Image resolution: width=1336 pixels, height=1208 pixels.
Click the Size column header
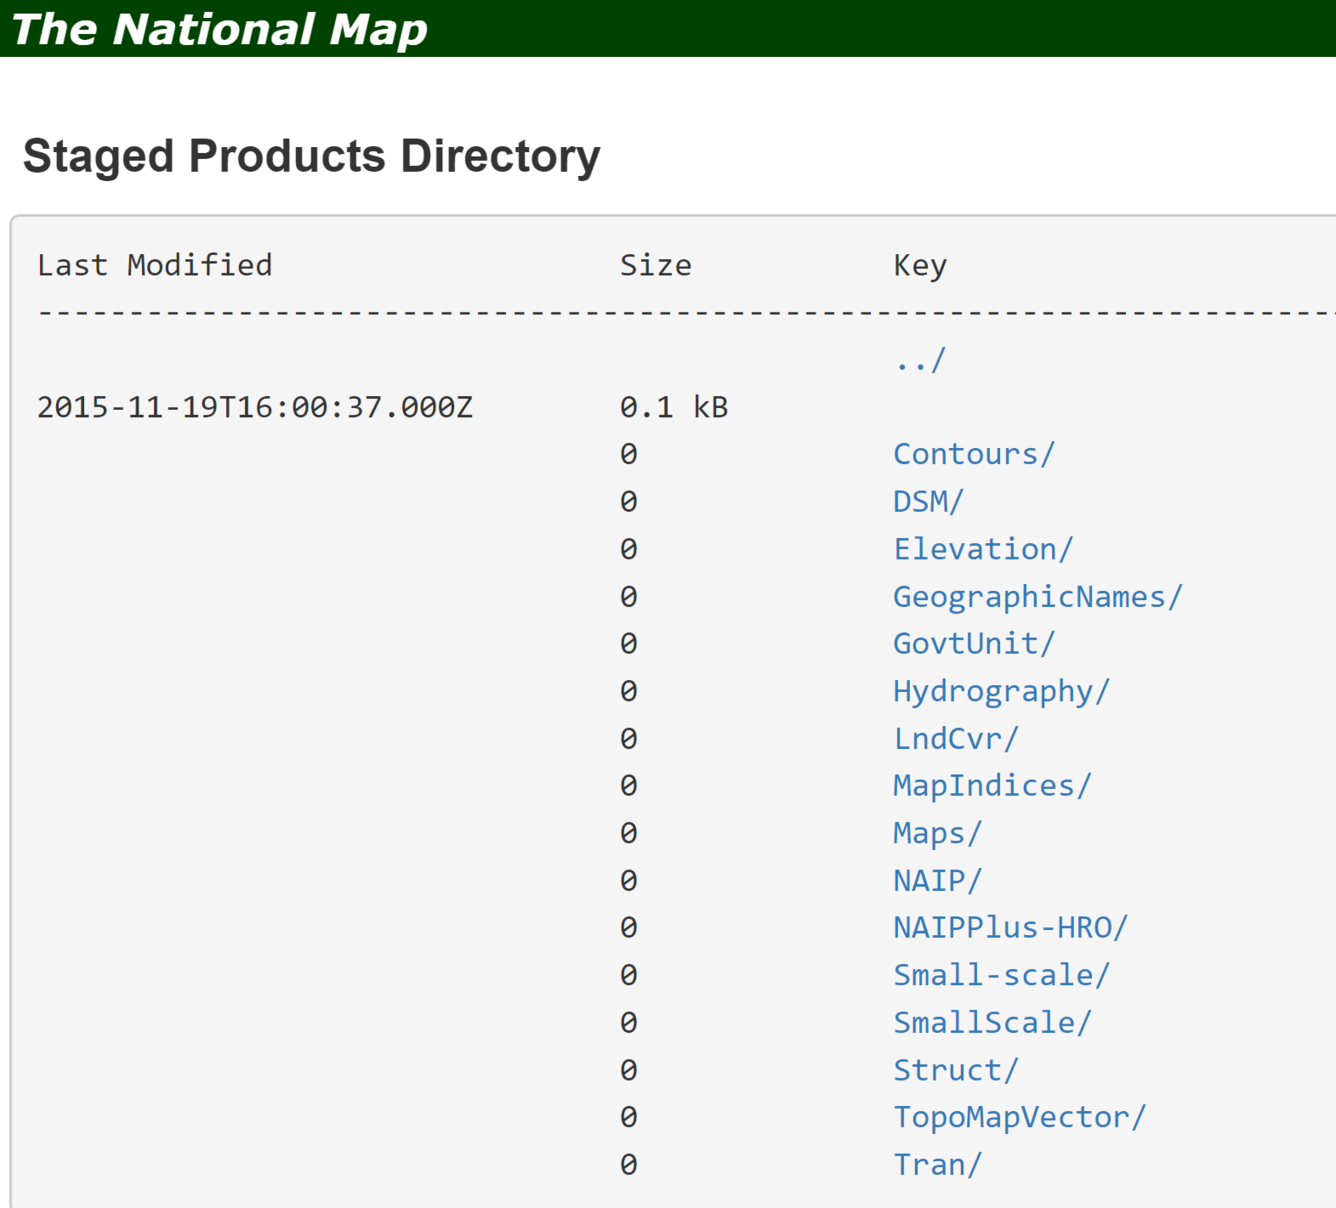656,265
